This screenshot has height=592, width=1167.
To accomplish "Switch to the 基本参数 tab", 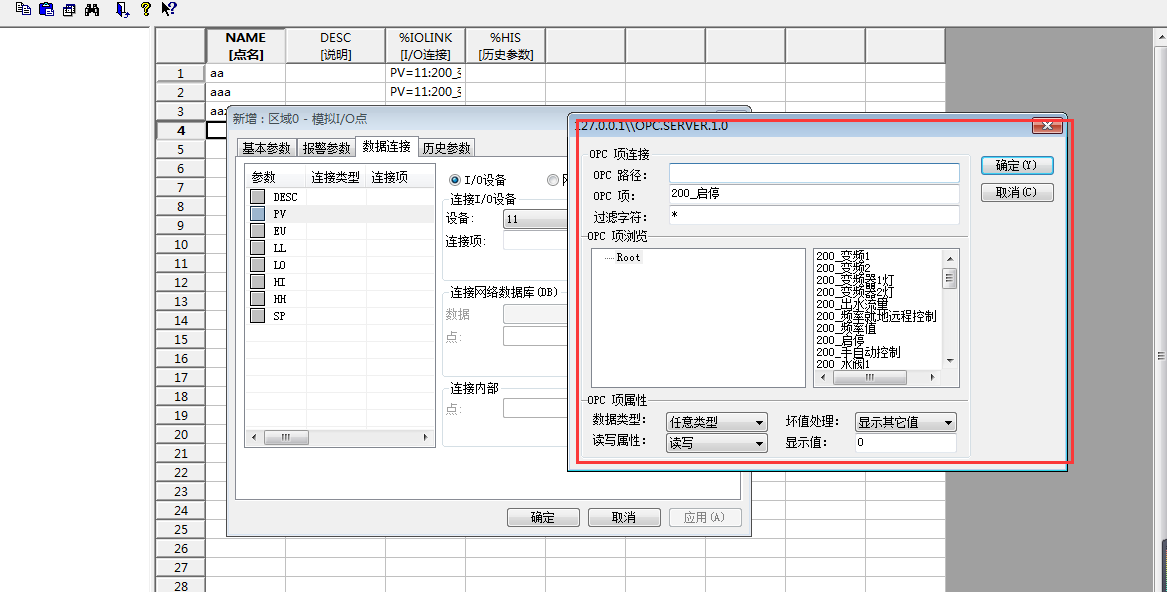I will pos(266,148).
